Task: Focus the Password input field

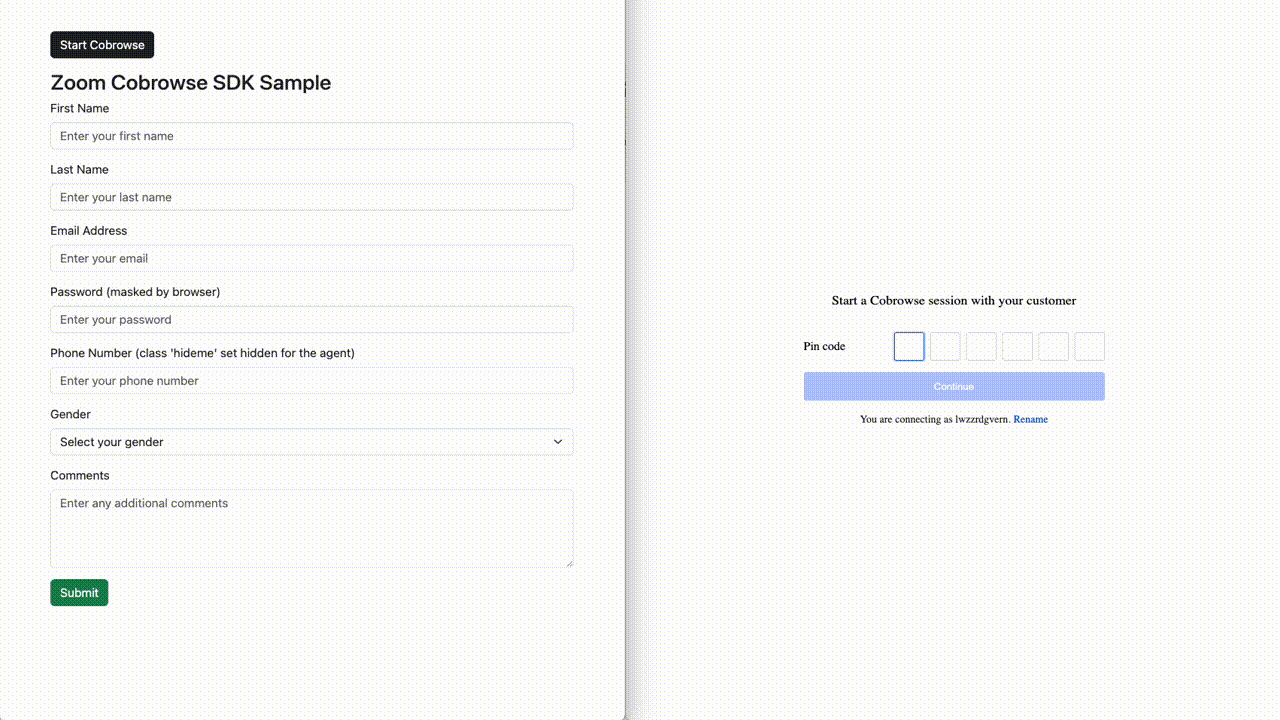Action: click(311, 320)
